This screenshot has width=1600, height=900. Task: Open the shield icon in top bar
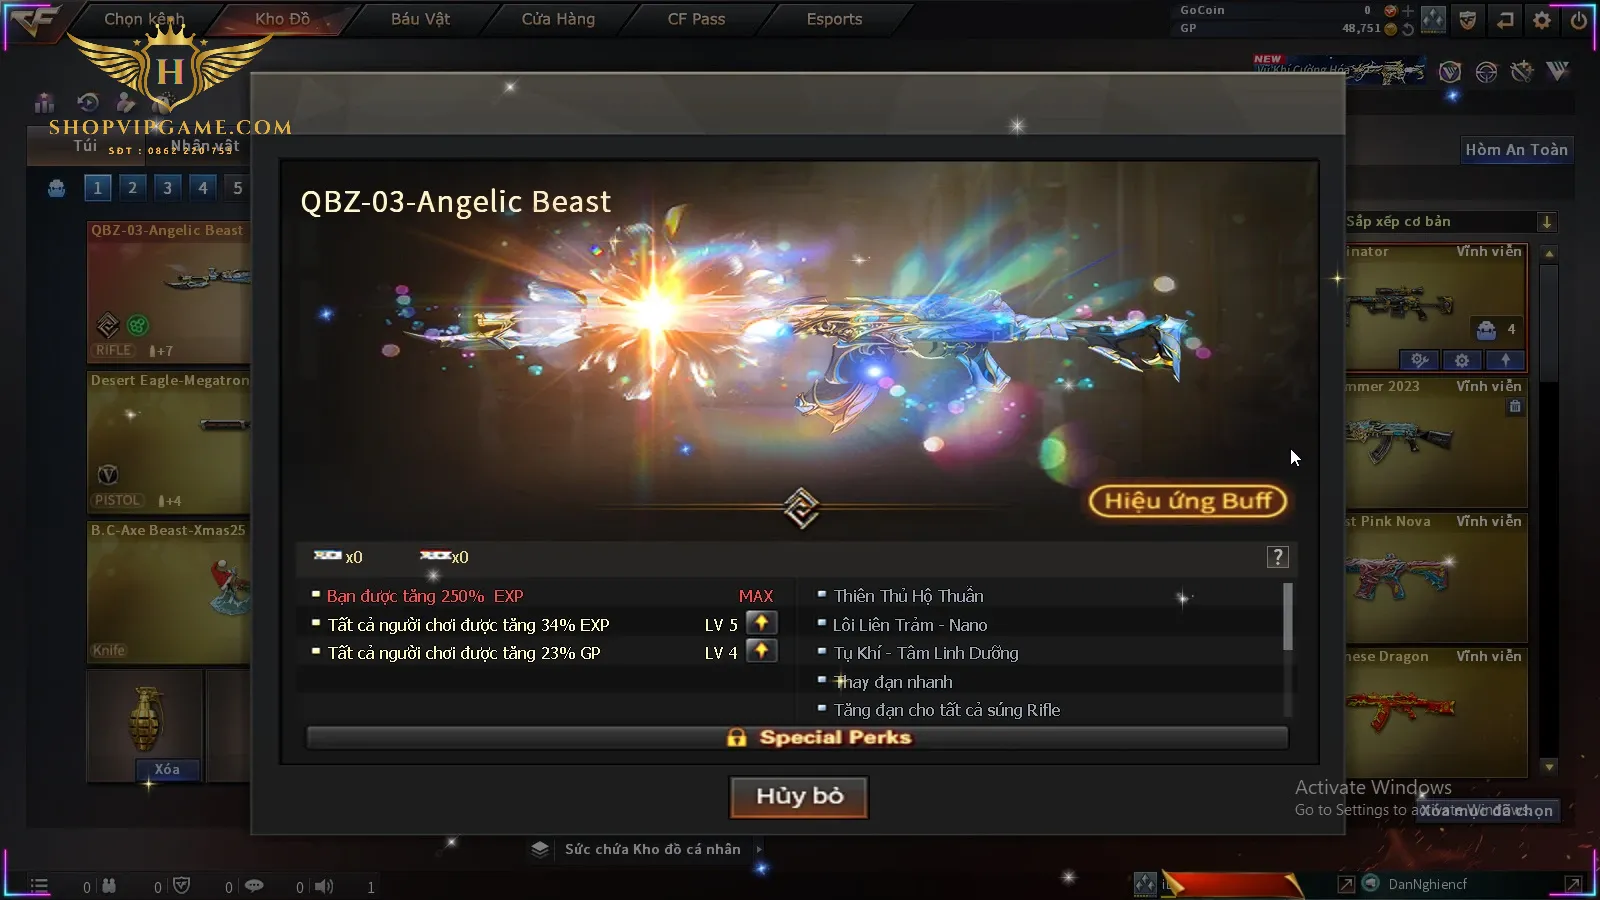point(1468,20)
